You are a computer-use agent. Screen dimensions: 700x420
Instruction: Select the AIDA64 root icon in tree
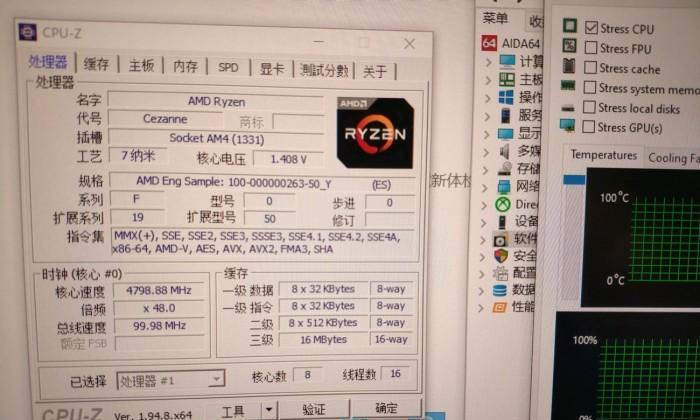(489, 43)
